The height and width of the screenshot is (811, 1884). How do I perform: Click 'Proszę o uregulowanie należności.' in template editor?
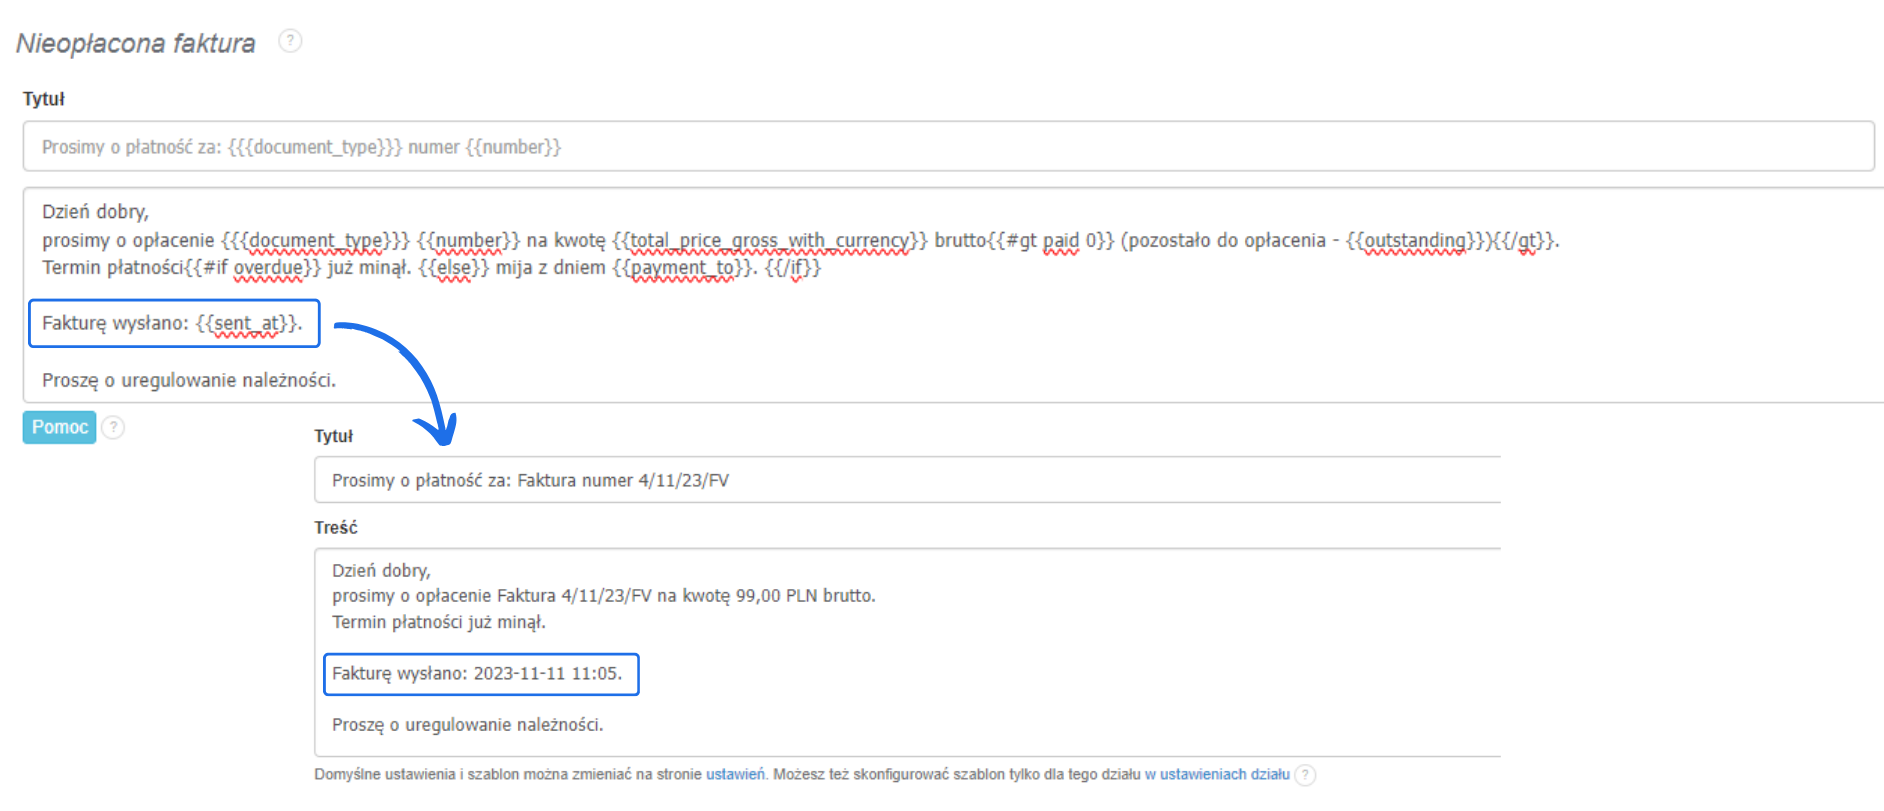tap(189, 380)
